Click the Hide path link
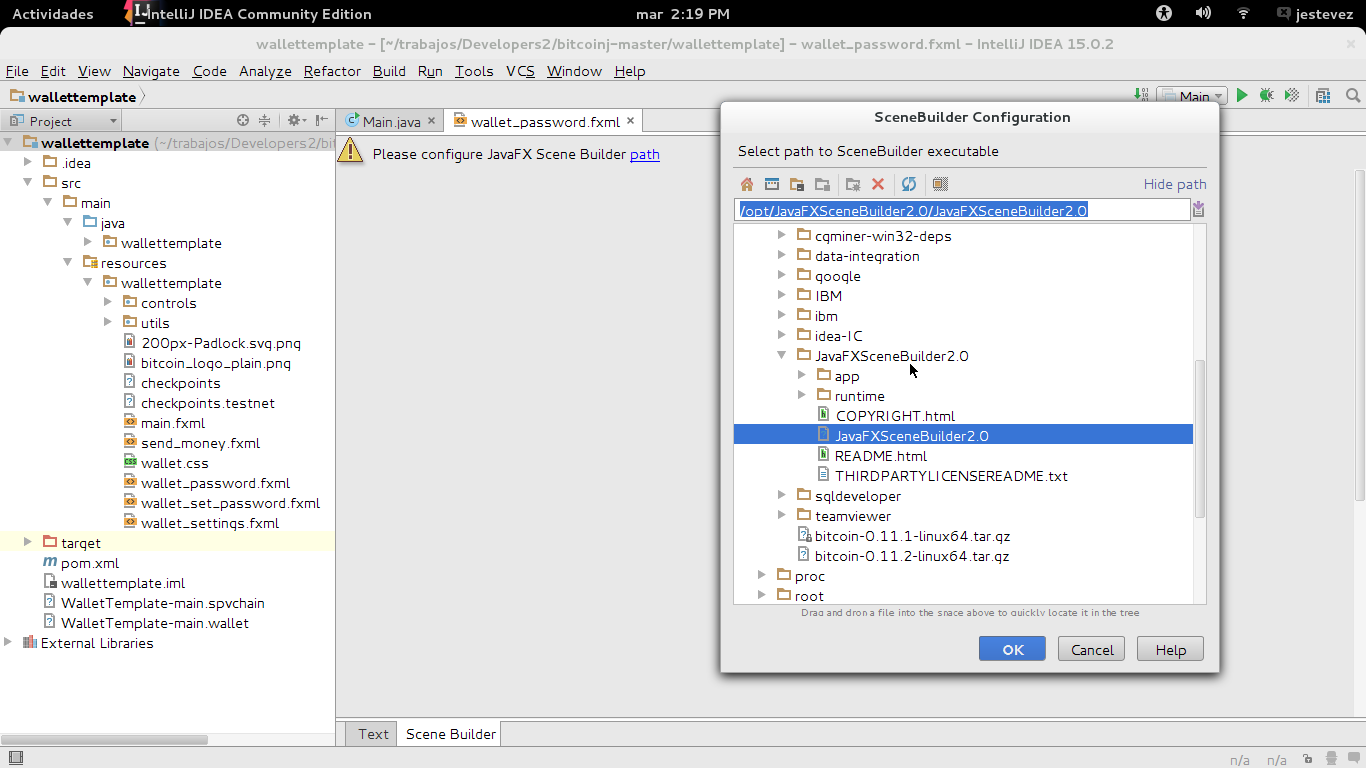The width and height of the screenshot is (1366, 768). (1175, 184)
